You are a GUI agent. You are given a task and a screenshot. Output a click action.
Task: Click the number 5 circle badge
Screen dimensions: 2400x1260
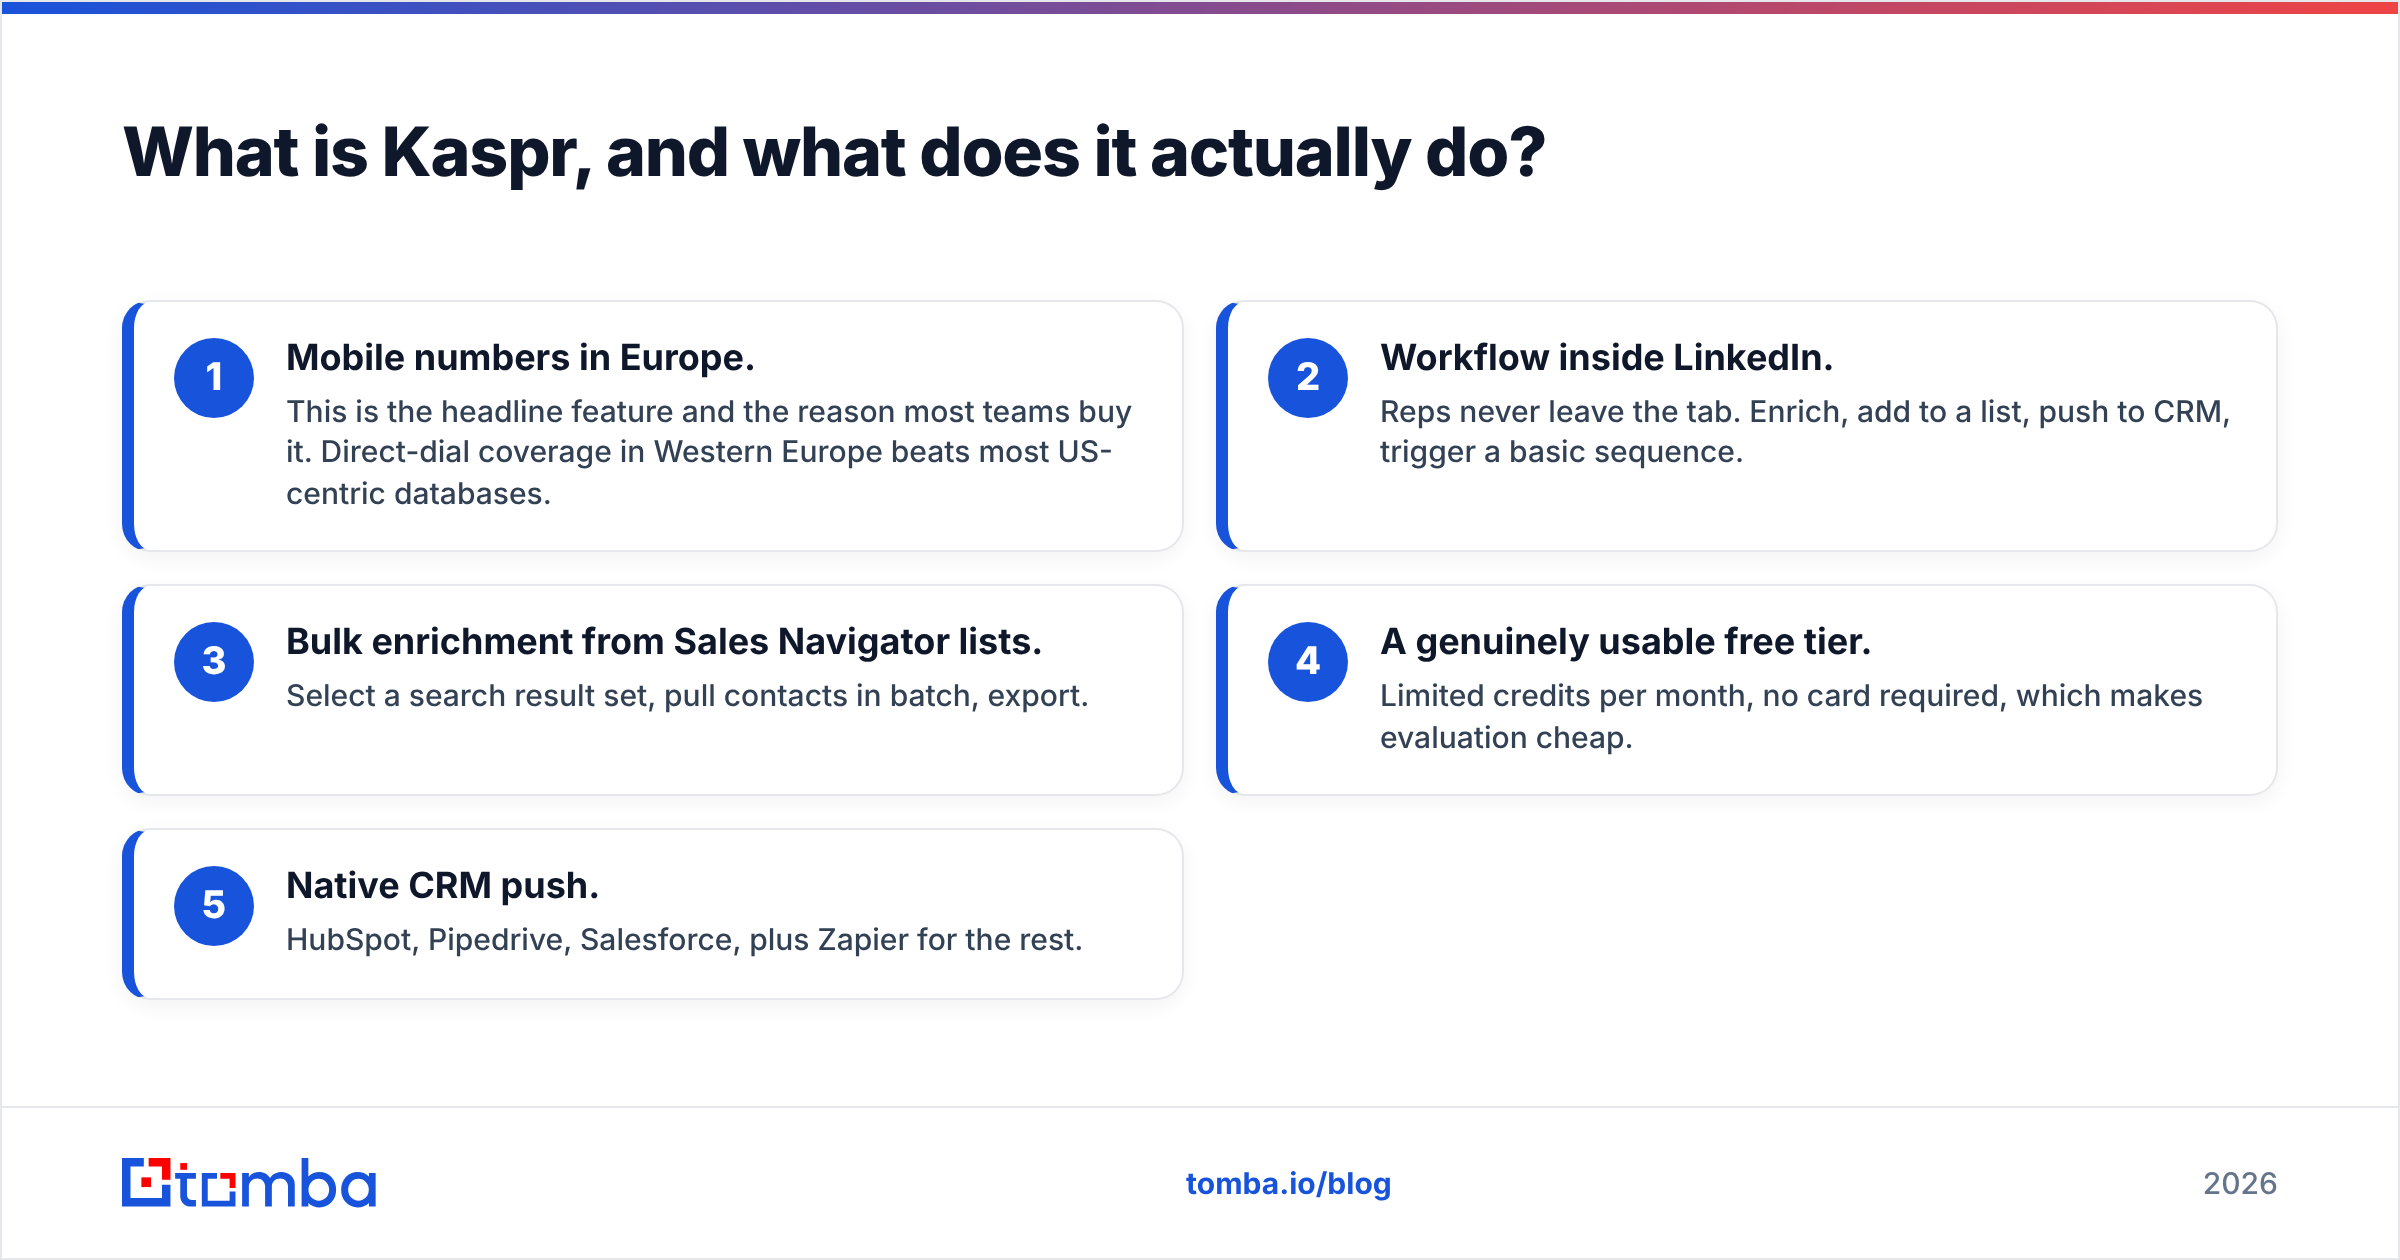(214, 906)
